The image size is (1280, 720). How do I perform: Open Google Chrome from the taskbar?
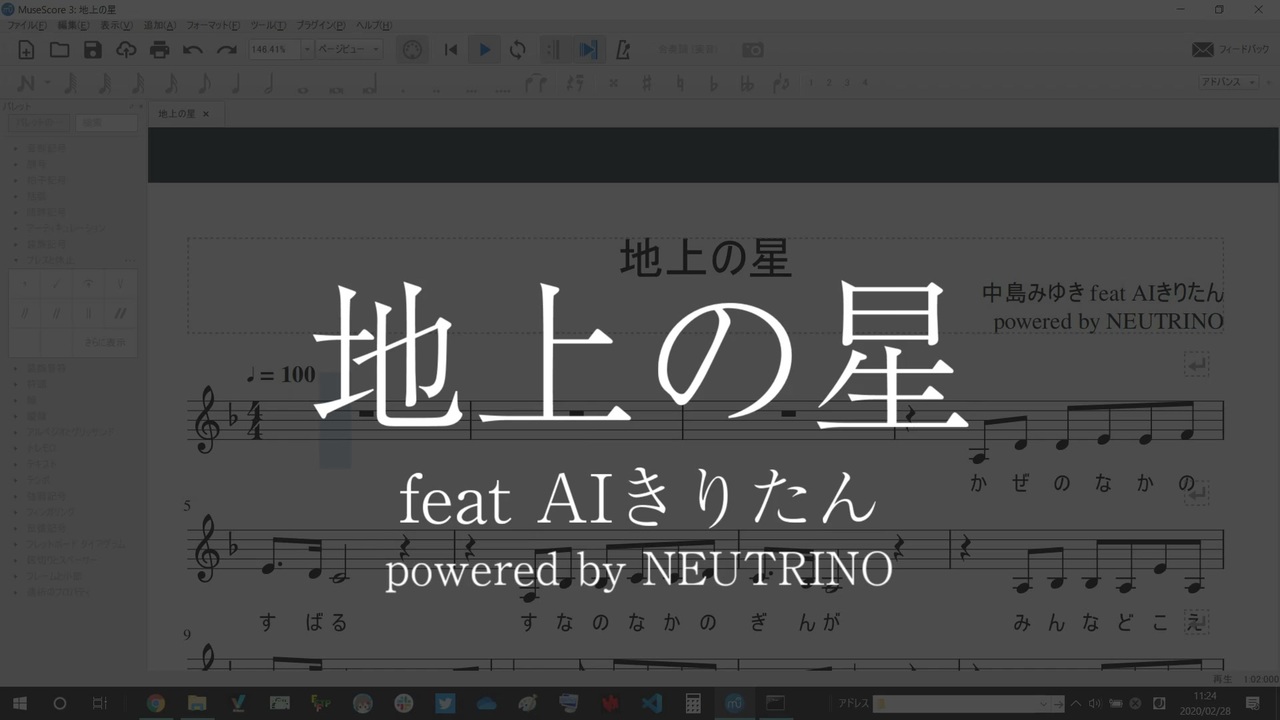pyautogui.click(x=156, y=703)
